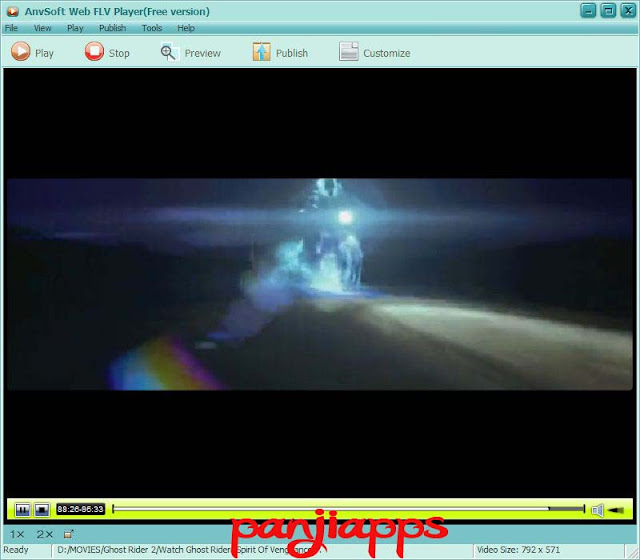640x560 pixels.
Task: Open the Play menu
Action: [x=75, y=28]
